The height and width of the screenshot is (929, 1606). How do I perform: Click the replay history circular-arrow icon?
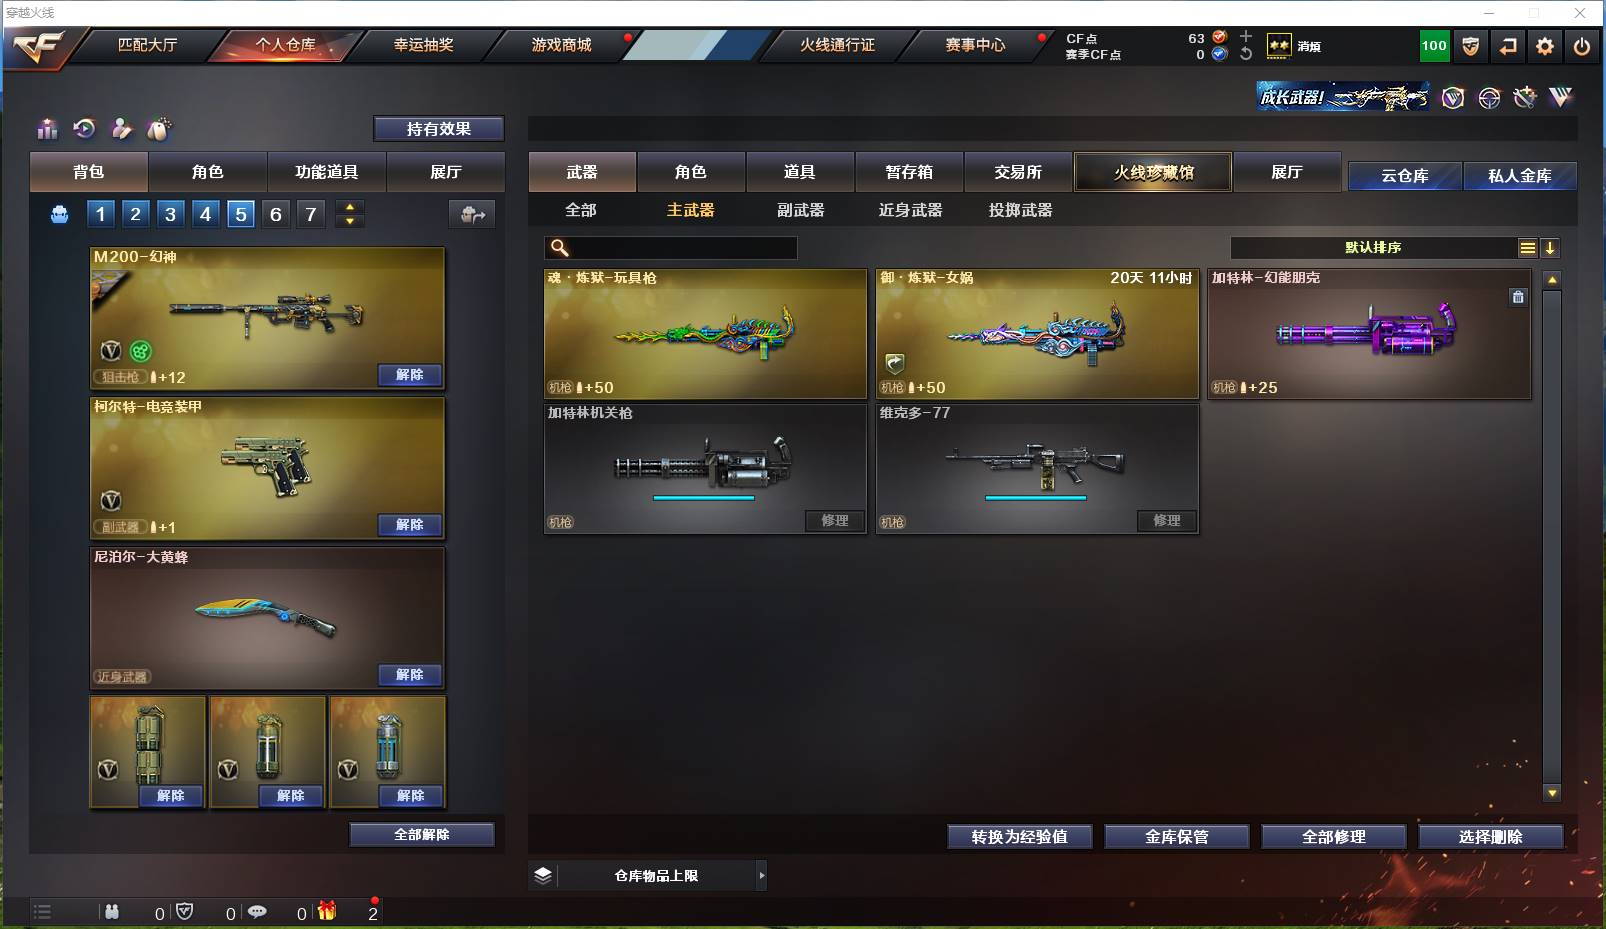point(84,129)
